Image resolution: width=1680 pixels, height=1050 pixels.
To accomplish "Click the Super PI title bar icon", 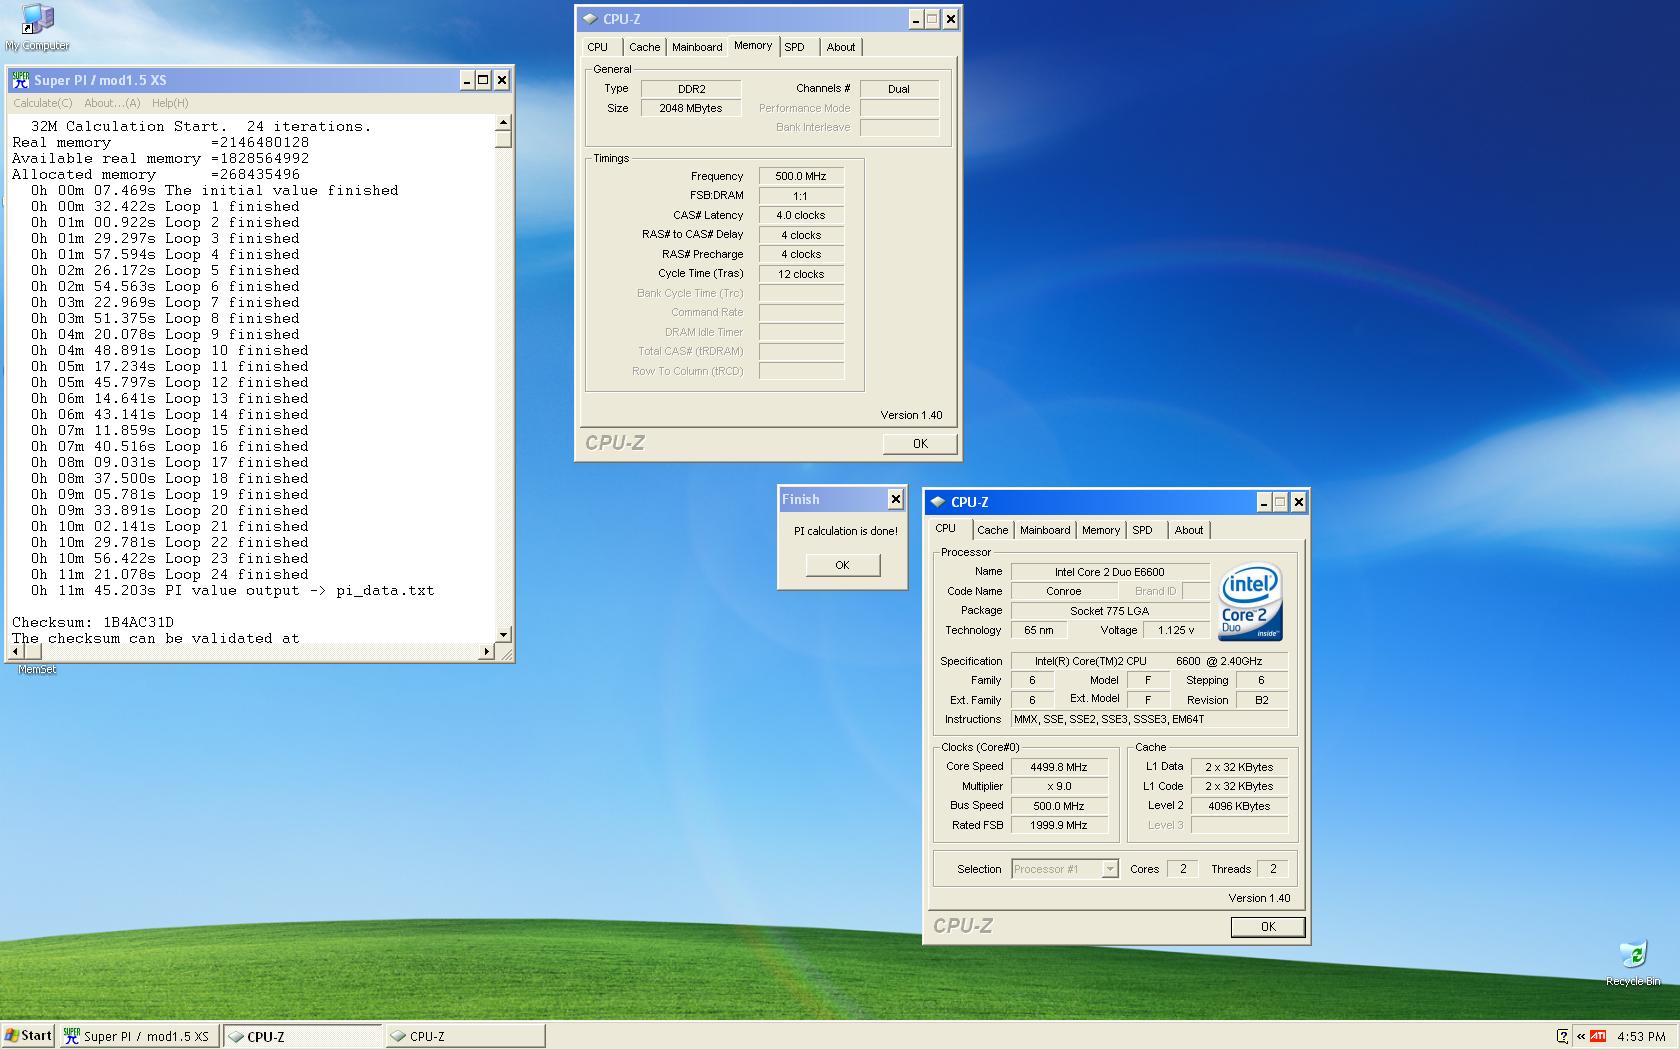I will [21, 80].
